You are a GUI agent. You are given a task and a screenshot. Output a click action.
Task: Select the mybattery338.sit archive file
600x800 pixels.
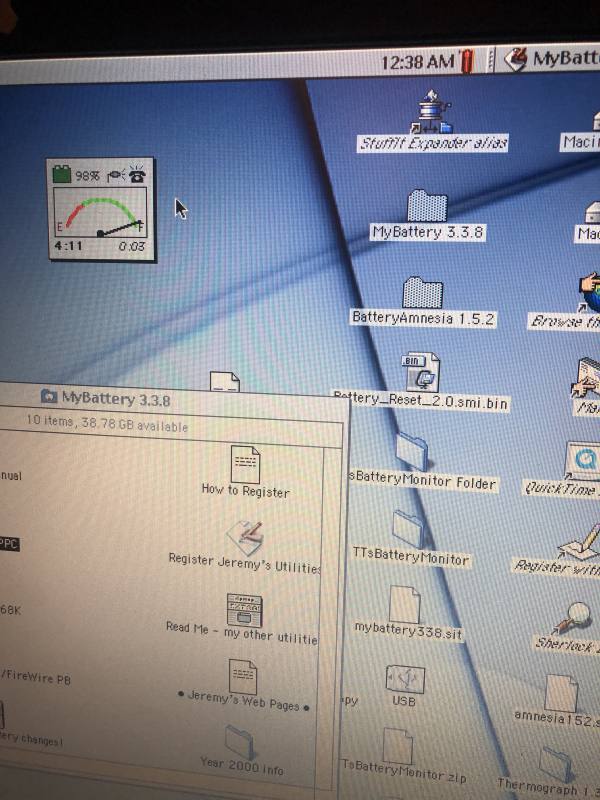[x=405, y=604]
